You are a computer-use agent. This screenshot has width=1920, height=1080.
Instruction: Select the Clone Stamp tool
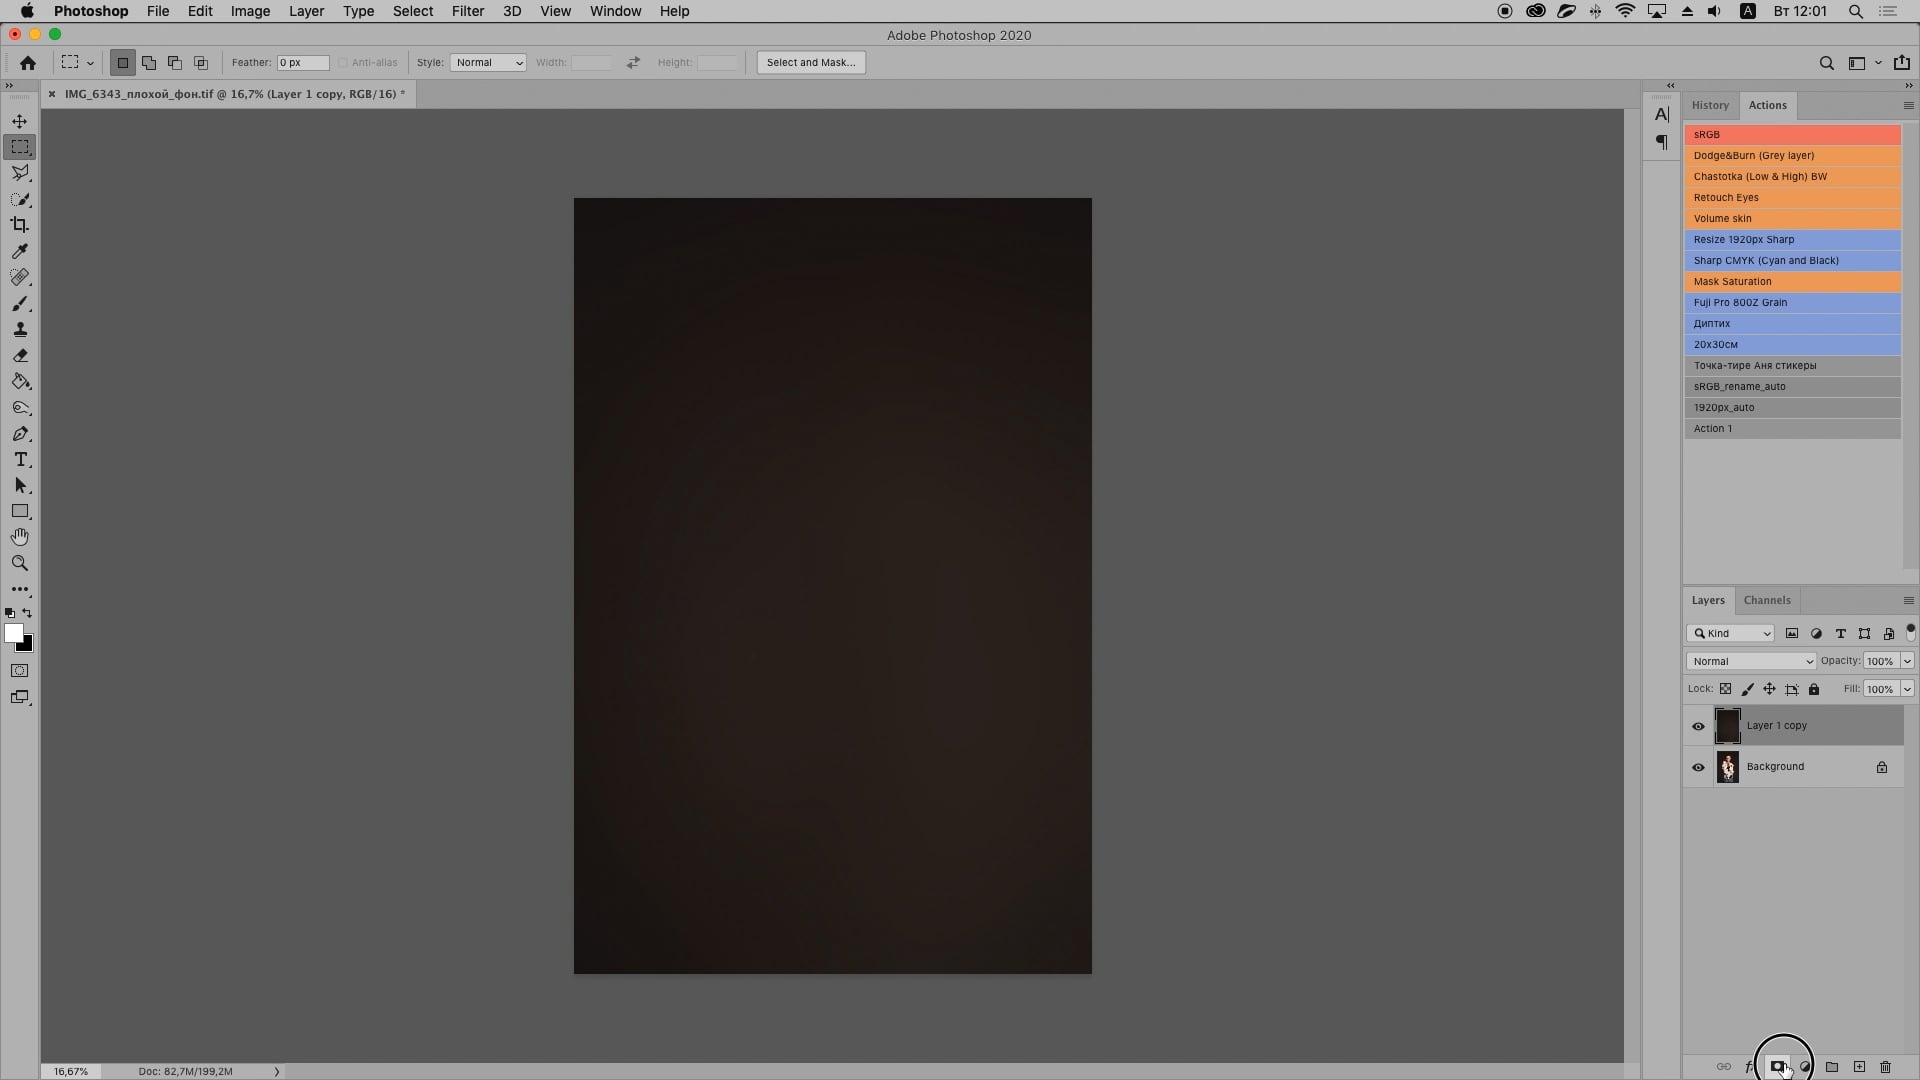click(21, 330)
